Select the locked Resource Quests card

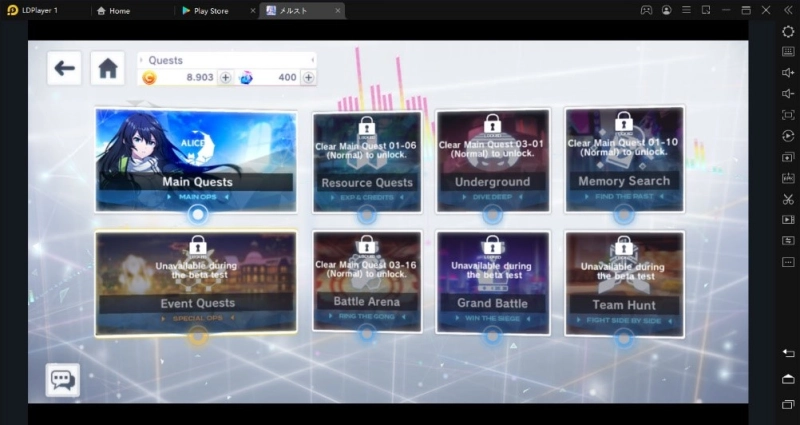coord(367,162)
